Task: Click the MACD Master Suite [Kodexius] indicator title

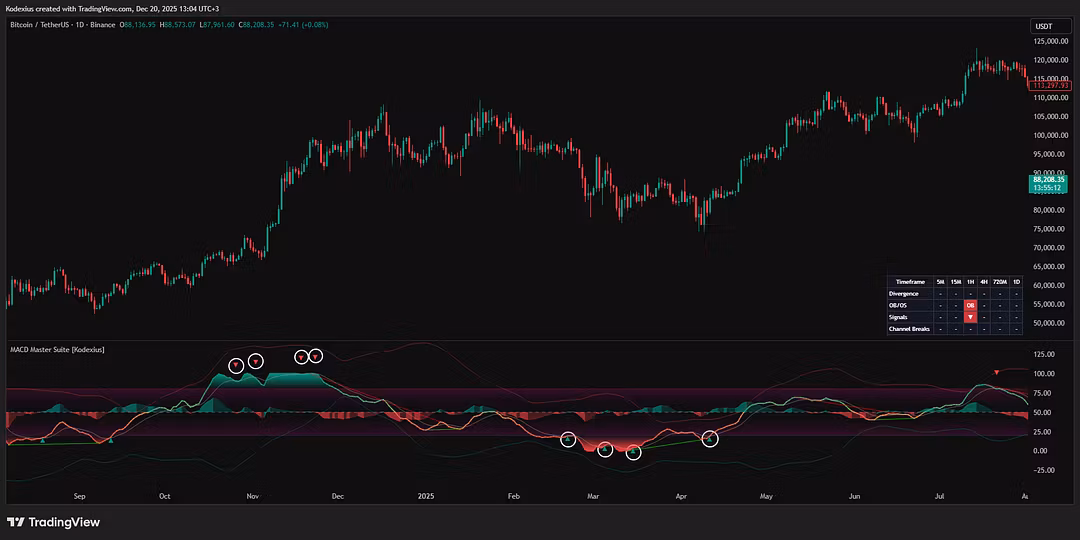Action: (57, 349)
